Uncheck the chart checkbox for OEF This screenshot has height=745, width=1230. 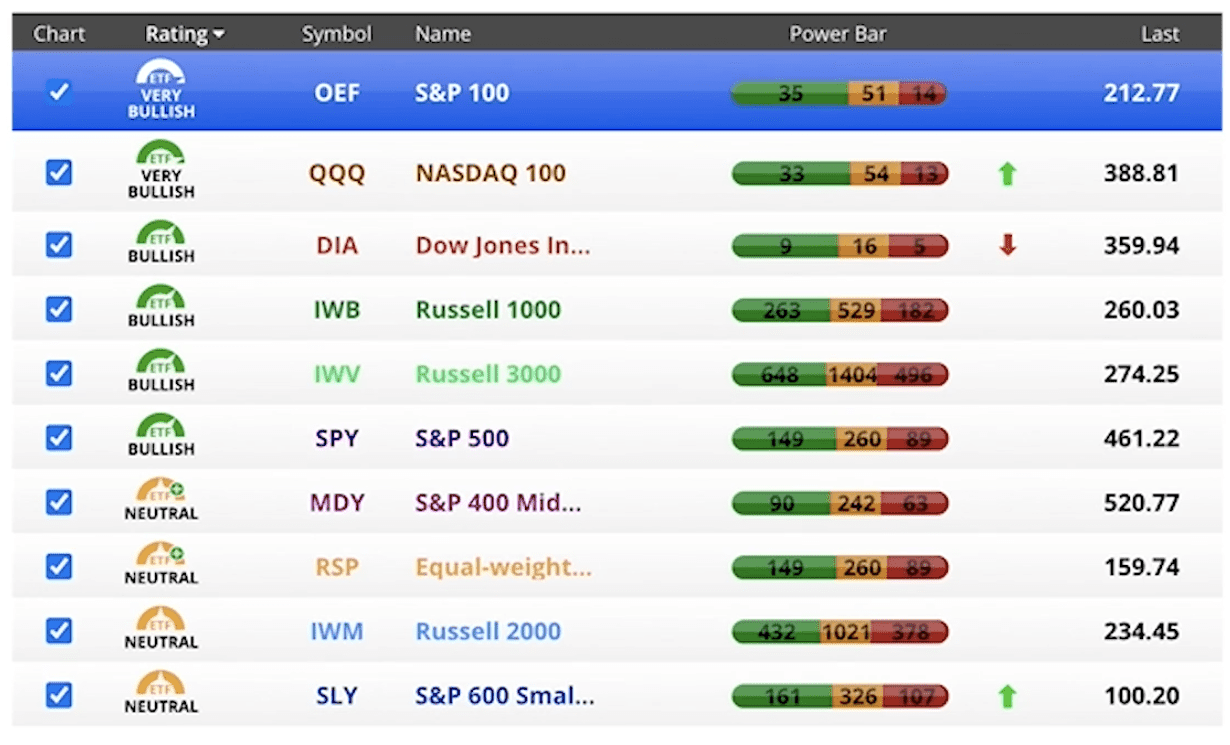click(59, 92)
